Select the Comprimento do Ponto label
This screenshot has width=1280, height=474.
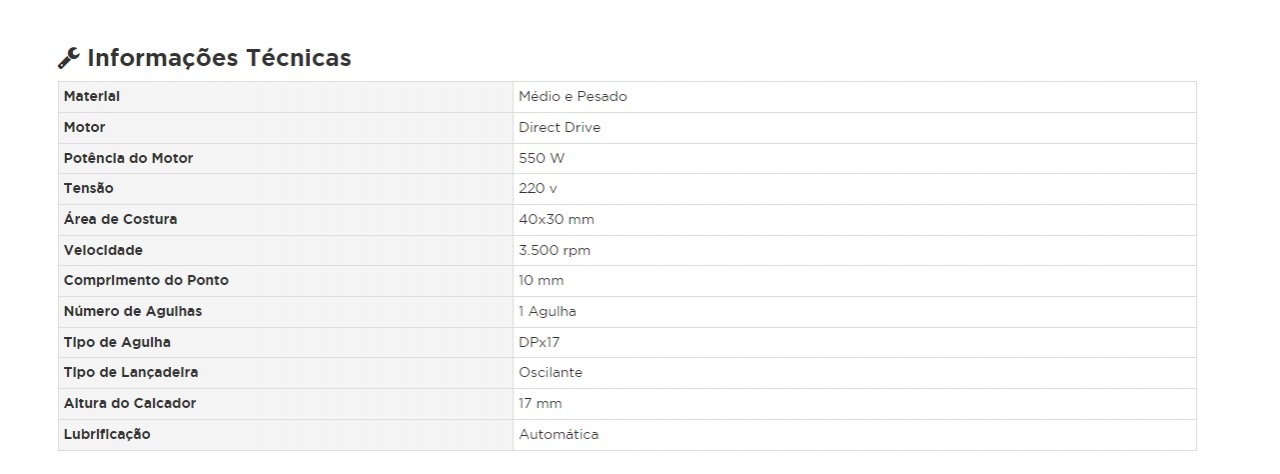(146, 281)
